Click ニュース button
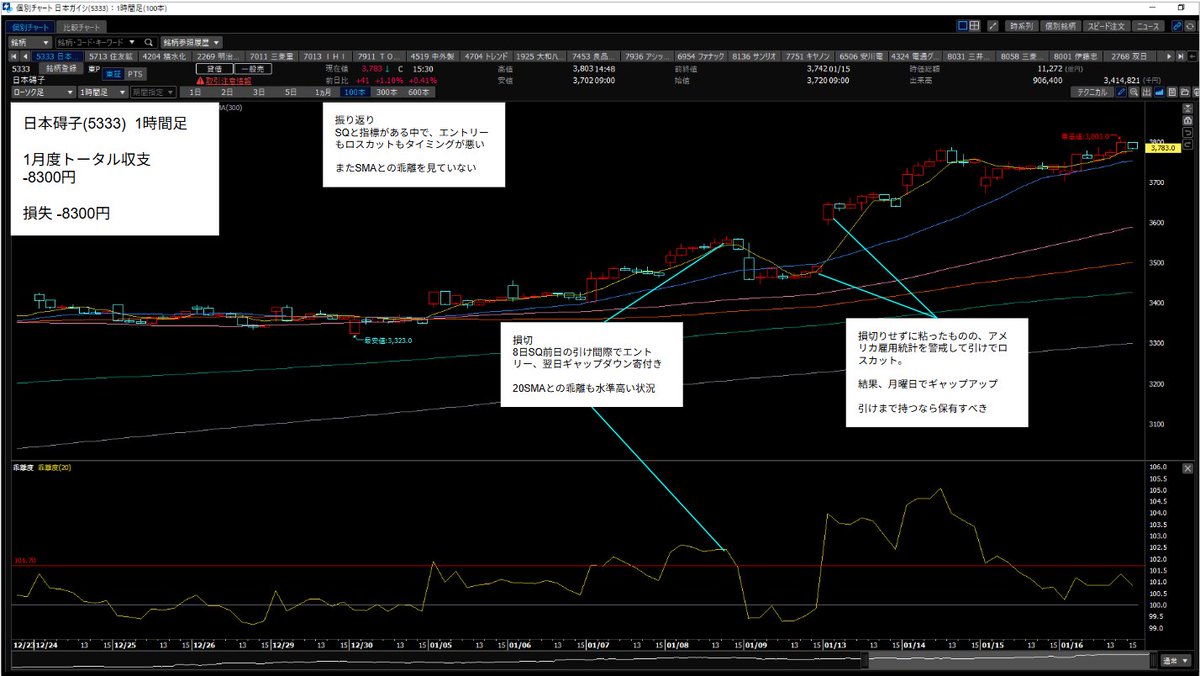 pos(1149,27)
